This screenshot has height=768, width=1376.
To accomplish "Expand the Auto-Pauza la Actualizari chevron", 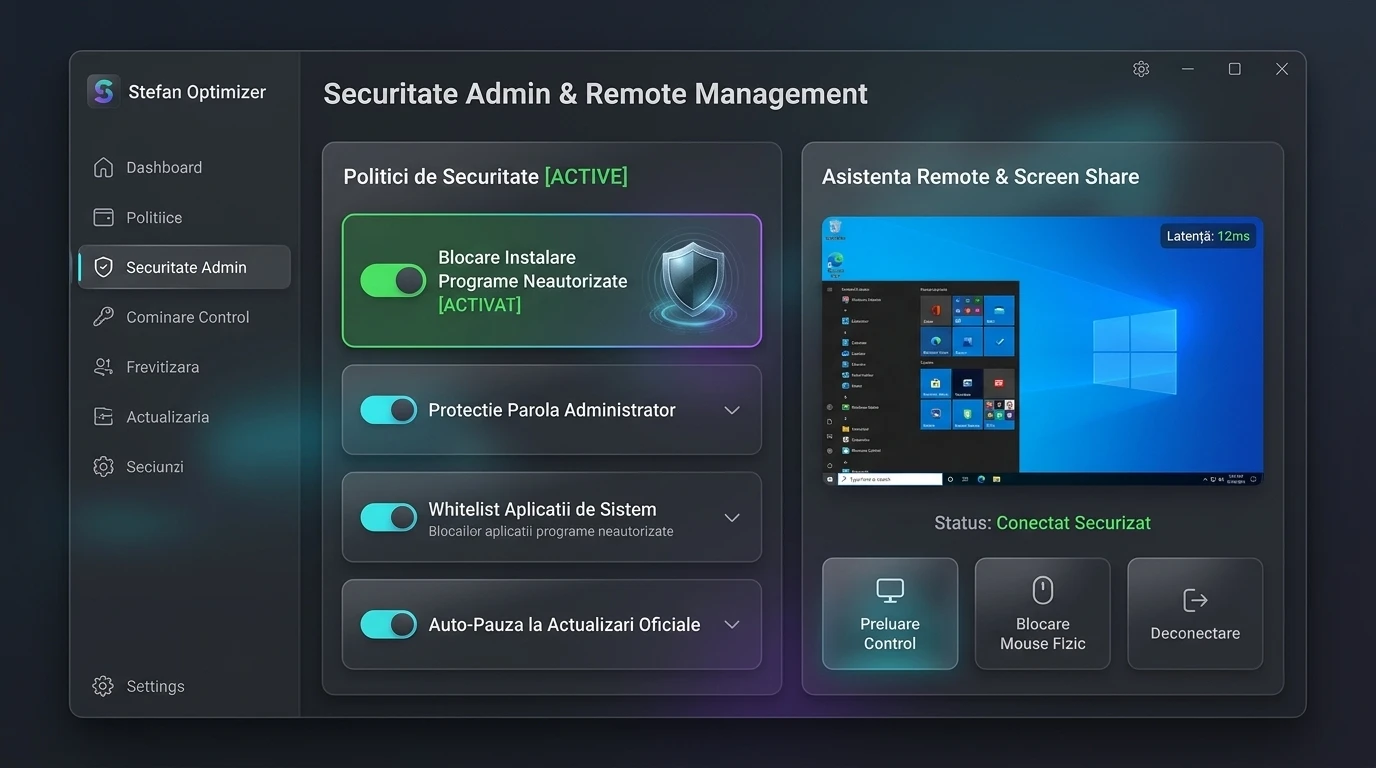I will pos(732,625).
